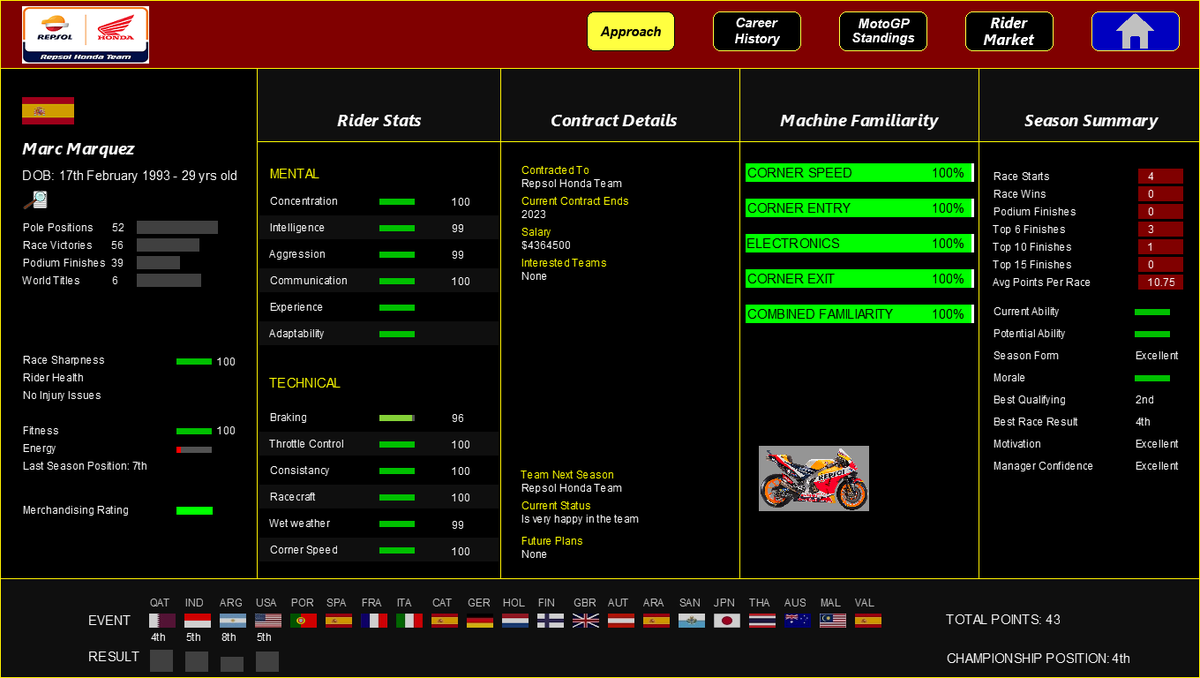Select the JPN event flag

727,620
